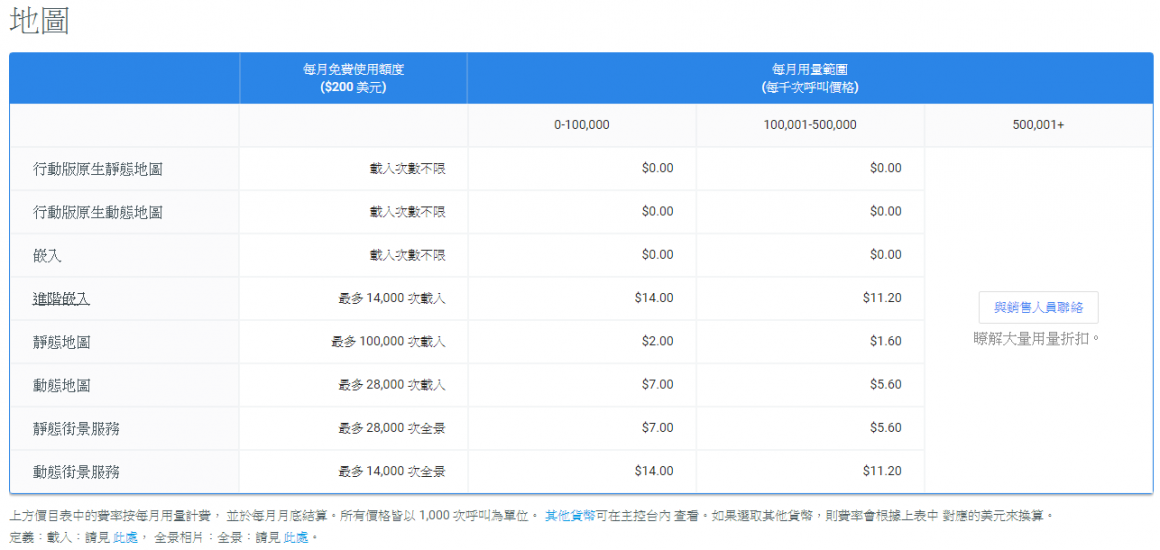The width and height of the screenshot is (1160, 550).
Task: Click the $14.00 price for 動態街景服務
Action: pyautogui.click(x=654, y=471)
